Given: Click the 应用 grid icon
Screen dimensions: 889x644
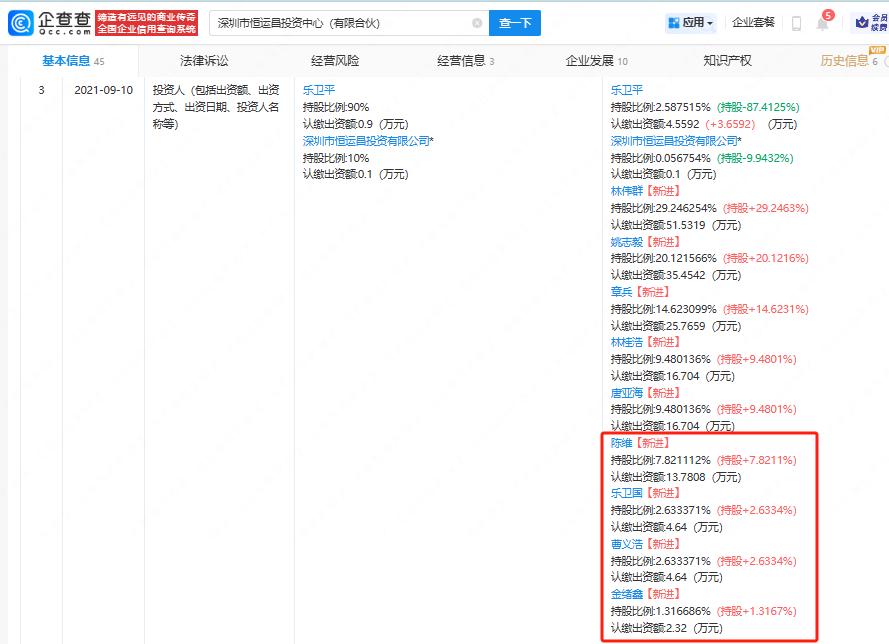Looking at the screenshot, I should pyautogui.click(x=673, y=22).
